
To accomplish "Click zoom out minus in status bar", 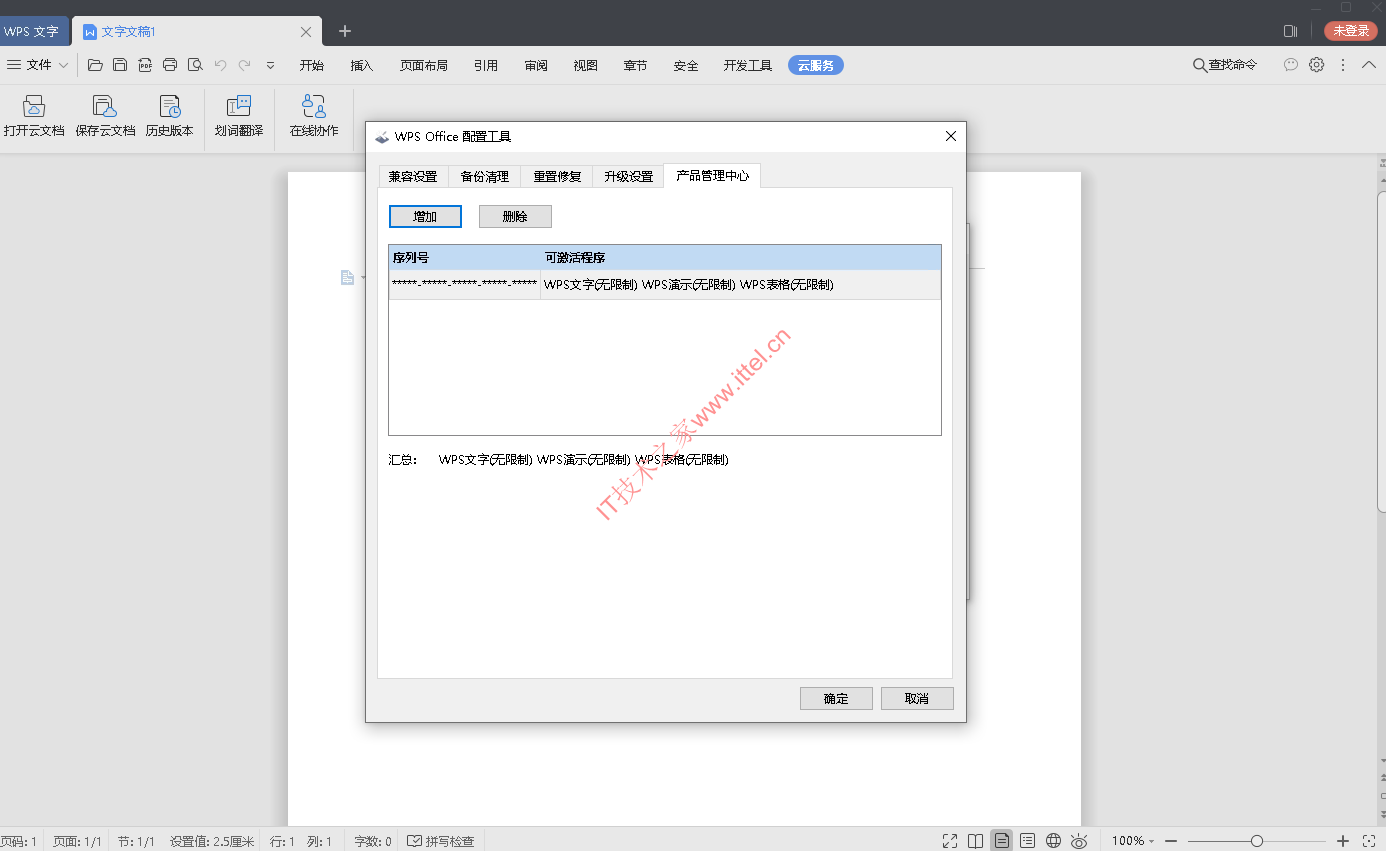I will point(1171,841).
